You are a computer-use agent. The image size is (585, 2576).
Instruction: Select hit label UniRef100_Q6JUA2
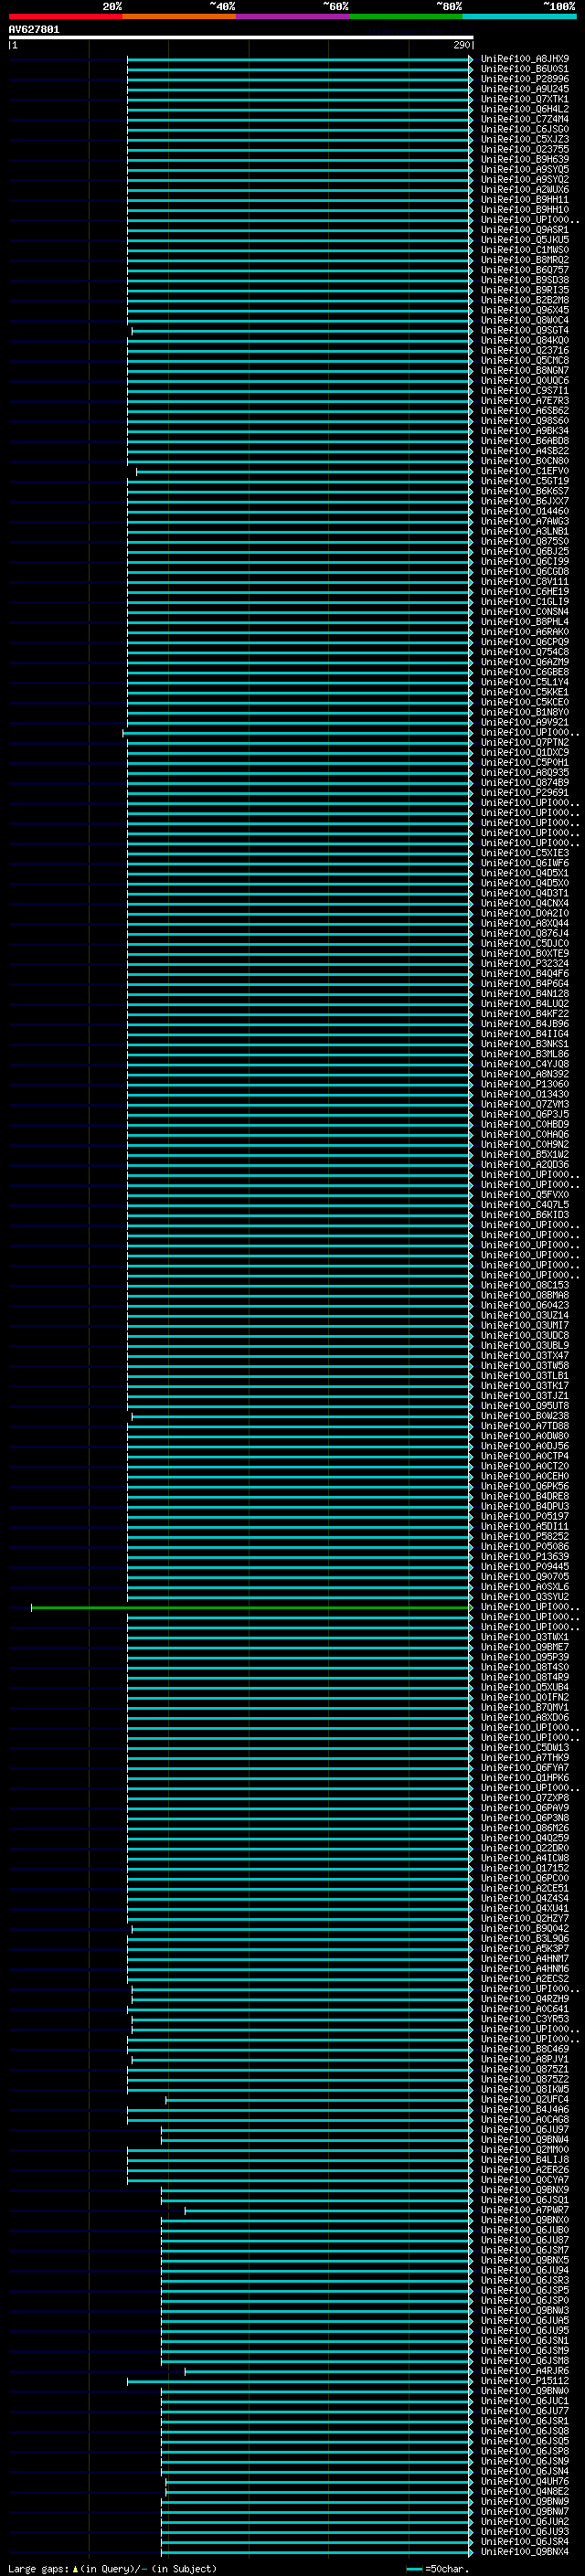click(525, 2522)
